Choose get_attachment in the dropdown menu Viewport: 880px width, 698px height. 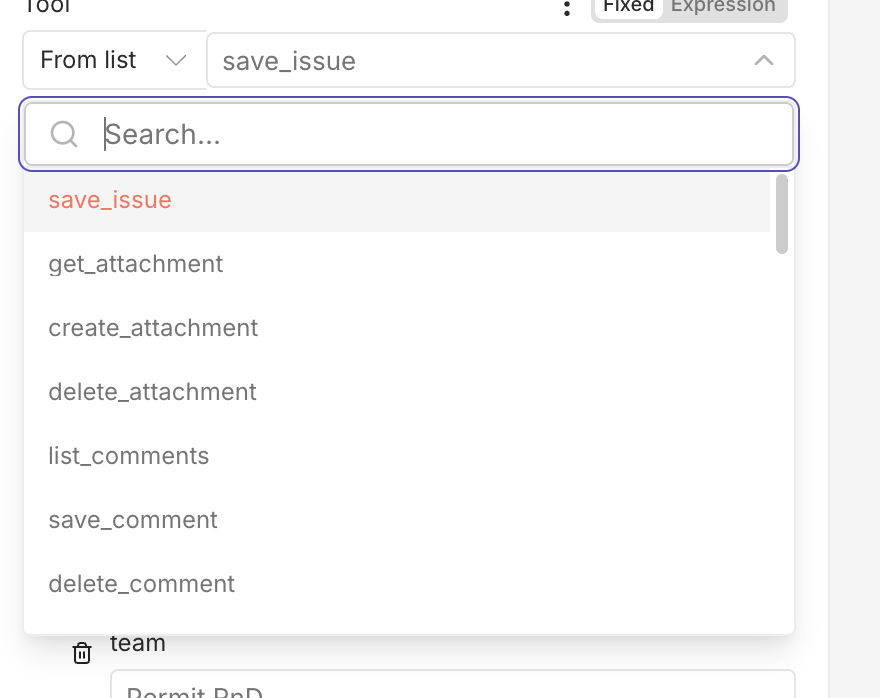pyautogui.click(x=135, y=264)
